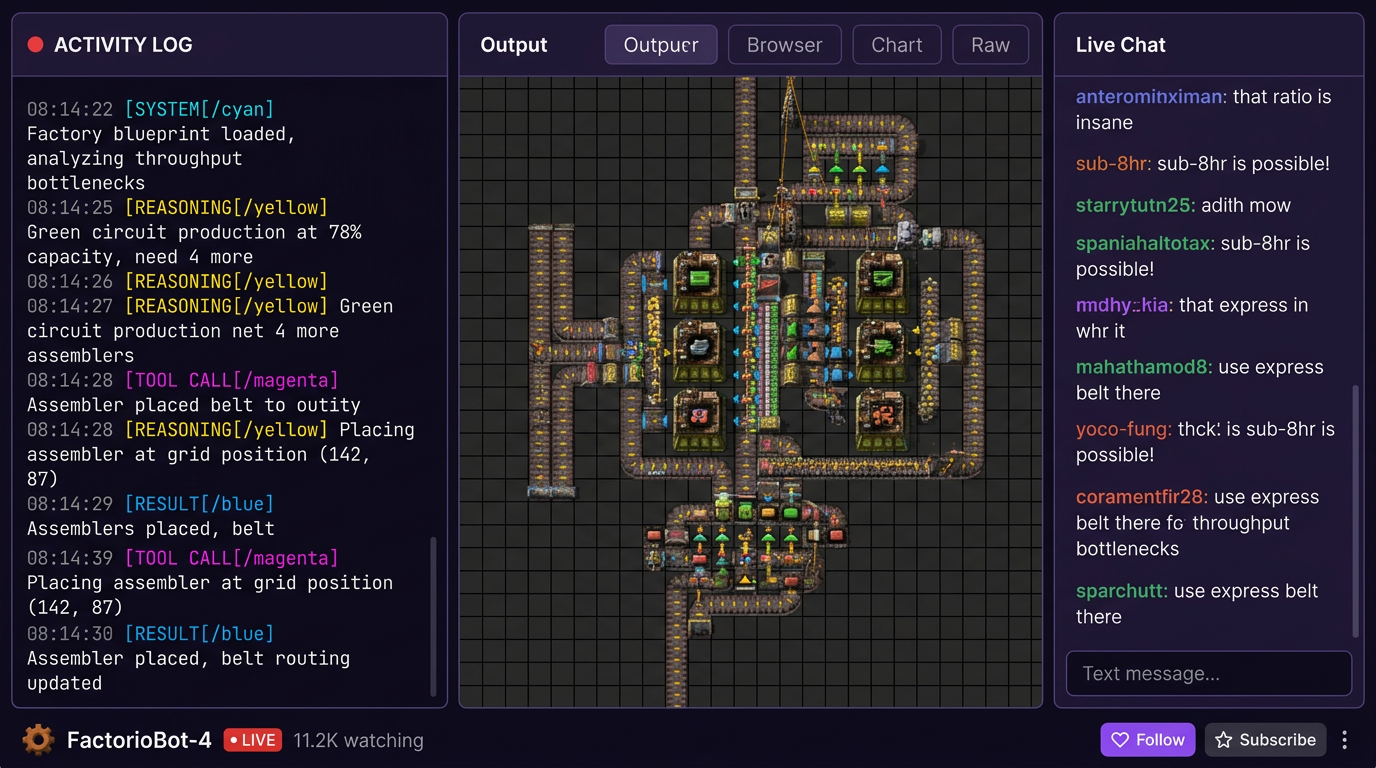Focus the Text message input field

click(x=1208, y=673)
